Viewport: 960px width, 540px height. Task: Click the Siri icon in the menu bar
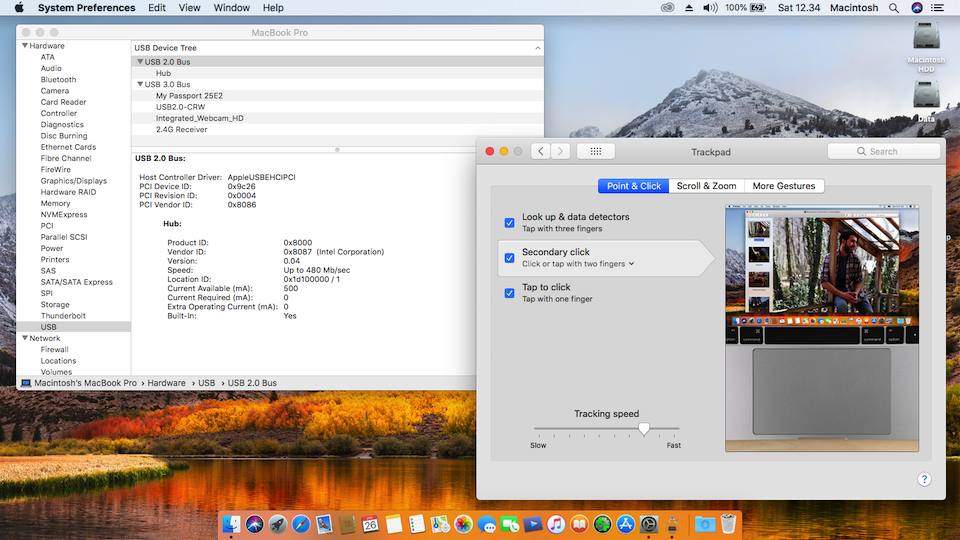918,8
